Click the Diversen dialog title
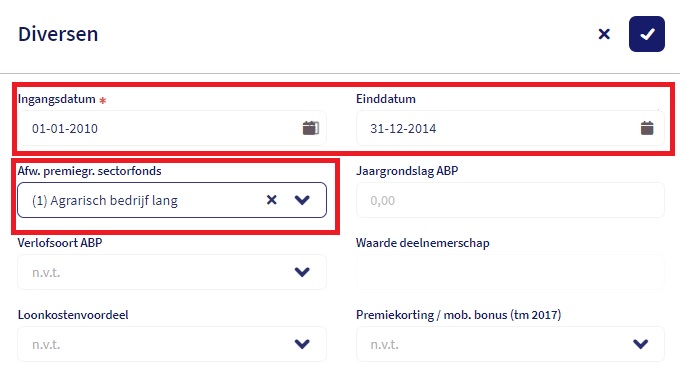Image resolution: width=687 pixels, height=385 pixels. (58, 34)
